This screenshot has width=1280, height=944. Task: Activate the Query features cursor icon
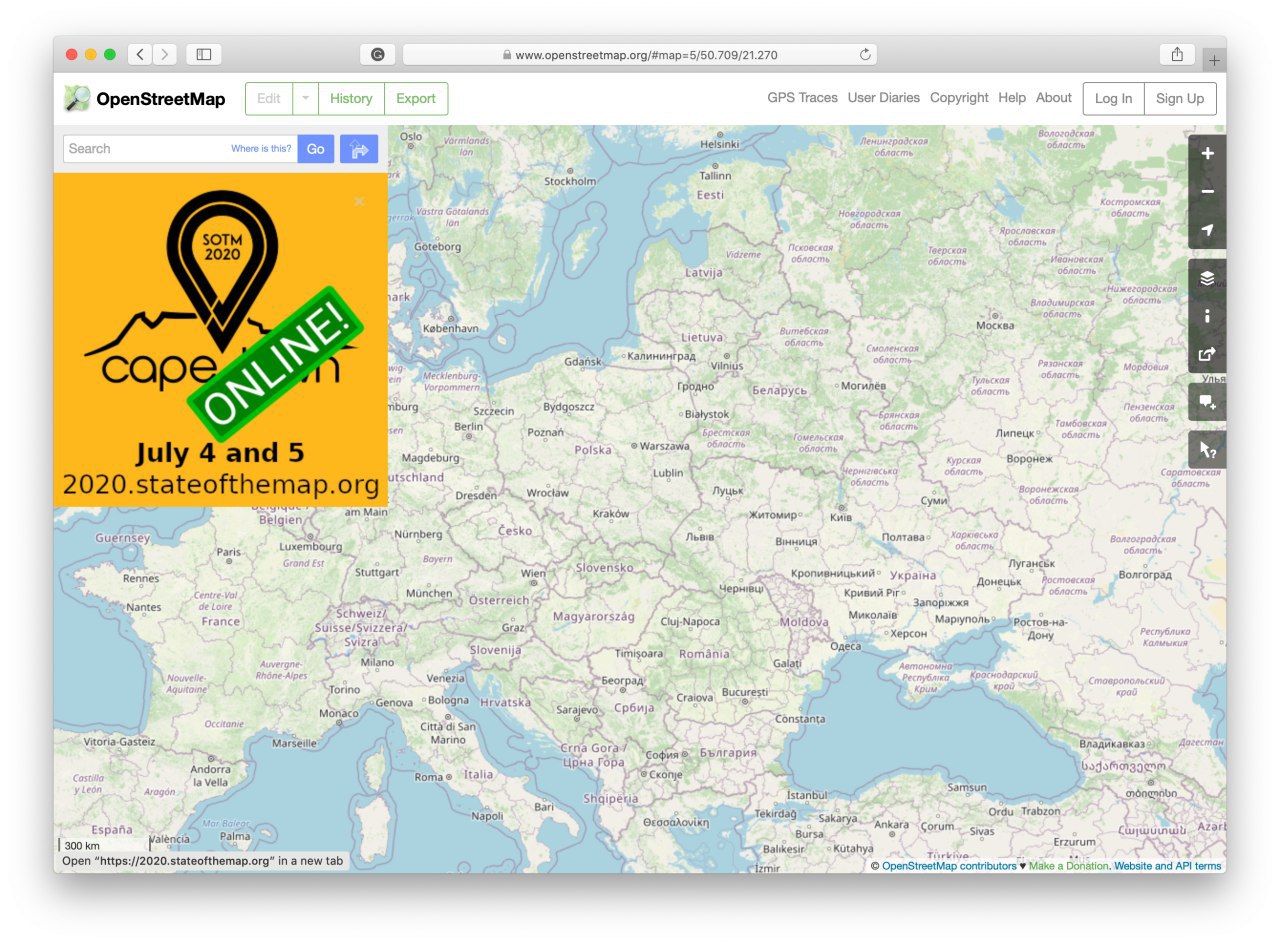[1207, 450]
